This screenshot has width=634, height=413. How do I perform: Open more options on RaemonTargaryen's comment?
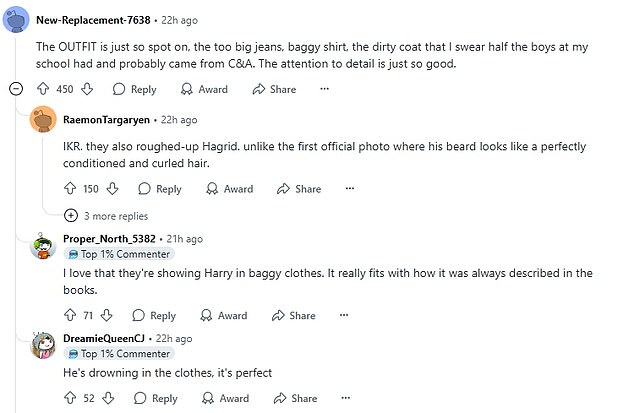[x=349, y=189]
